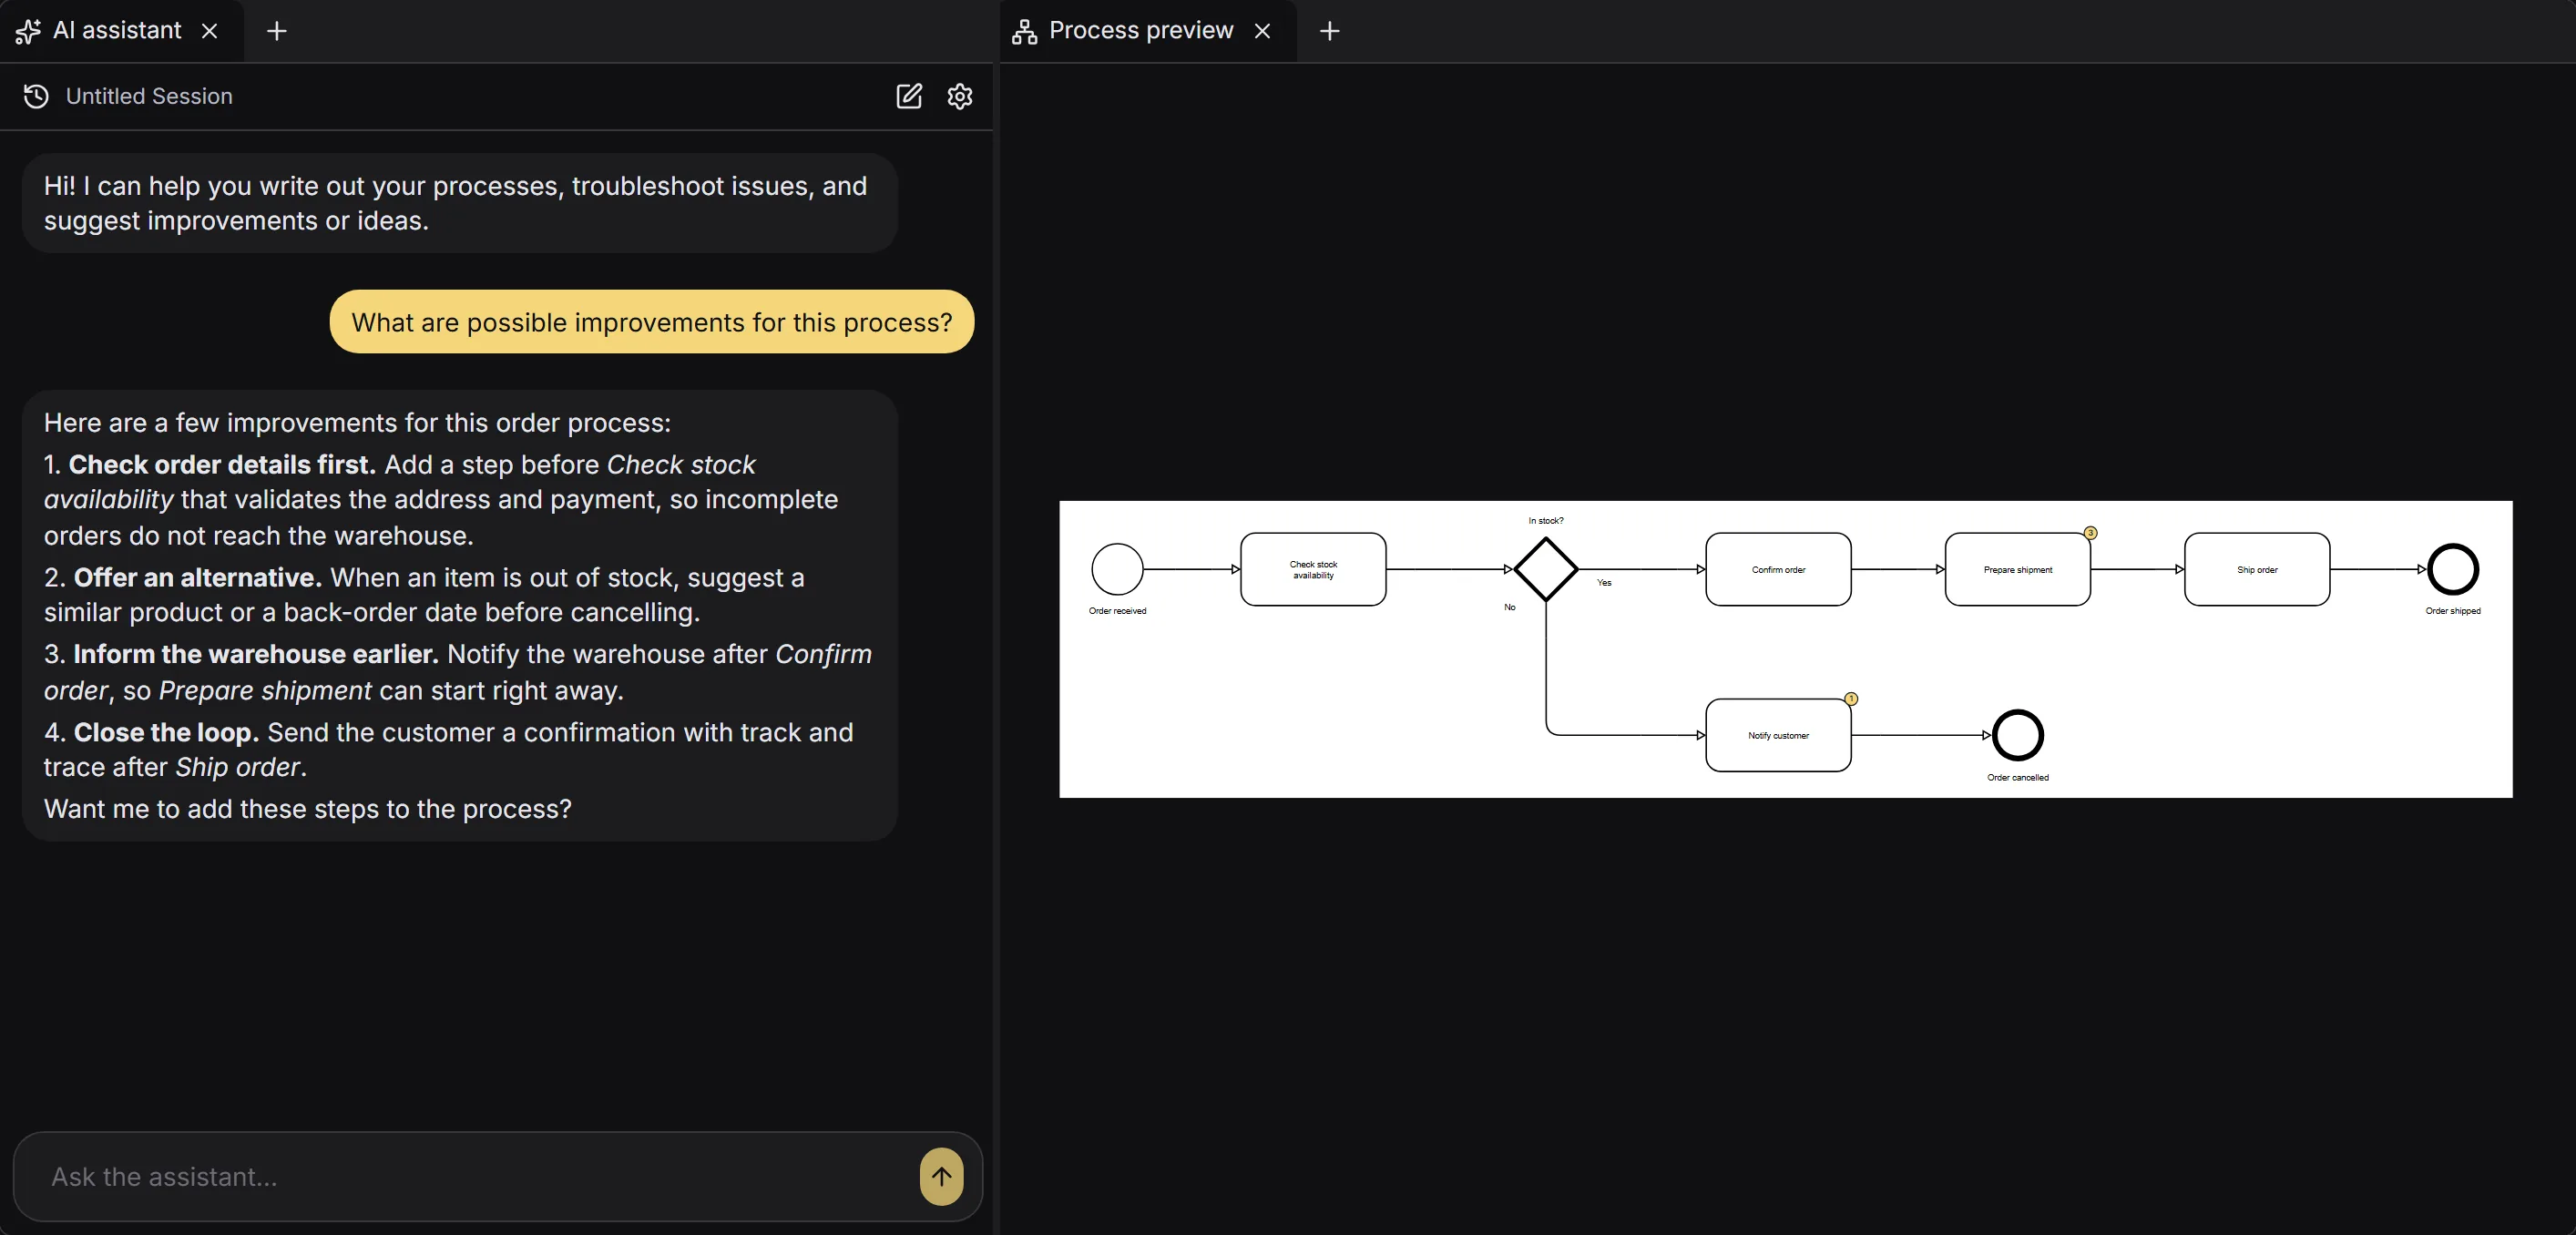This screenshot has height=1235, width=2576.
Task: Click 'Close the loop.' suggestion
Action: 166,732
